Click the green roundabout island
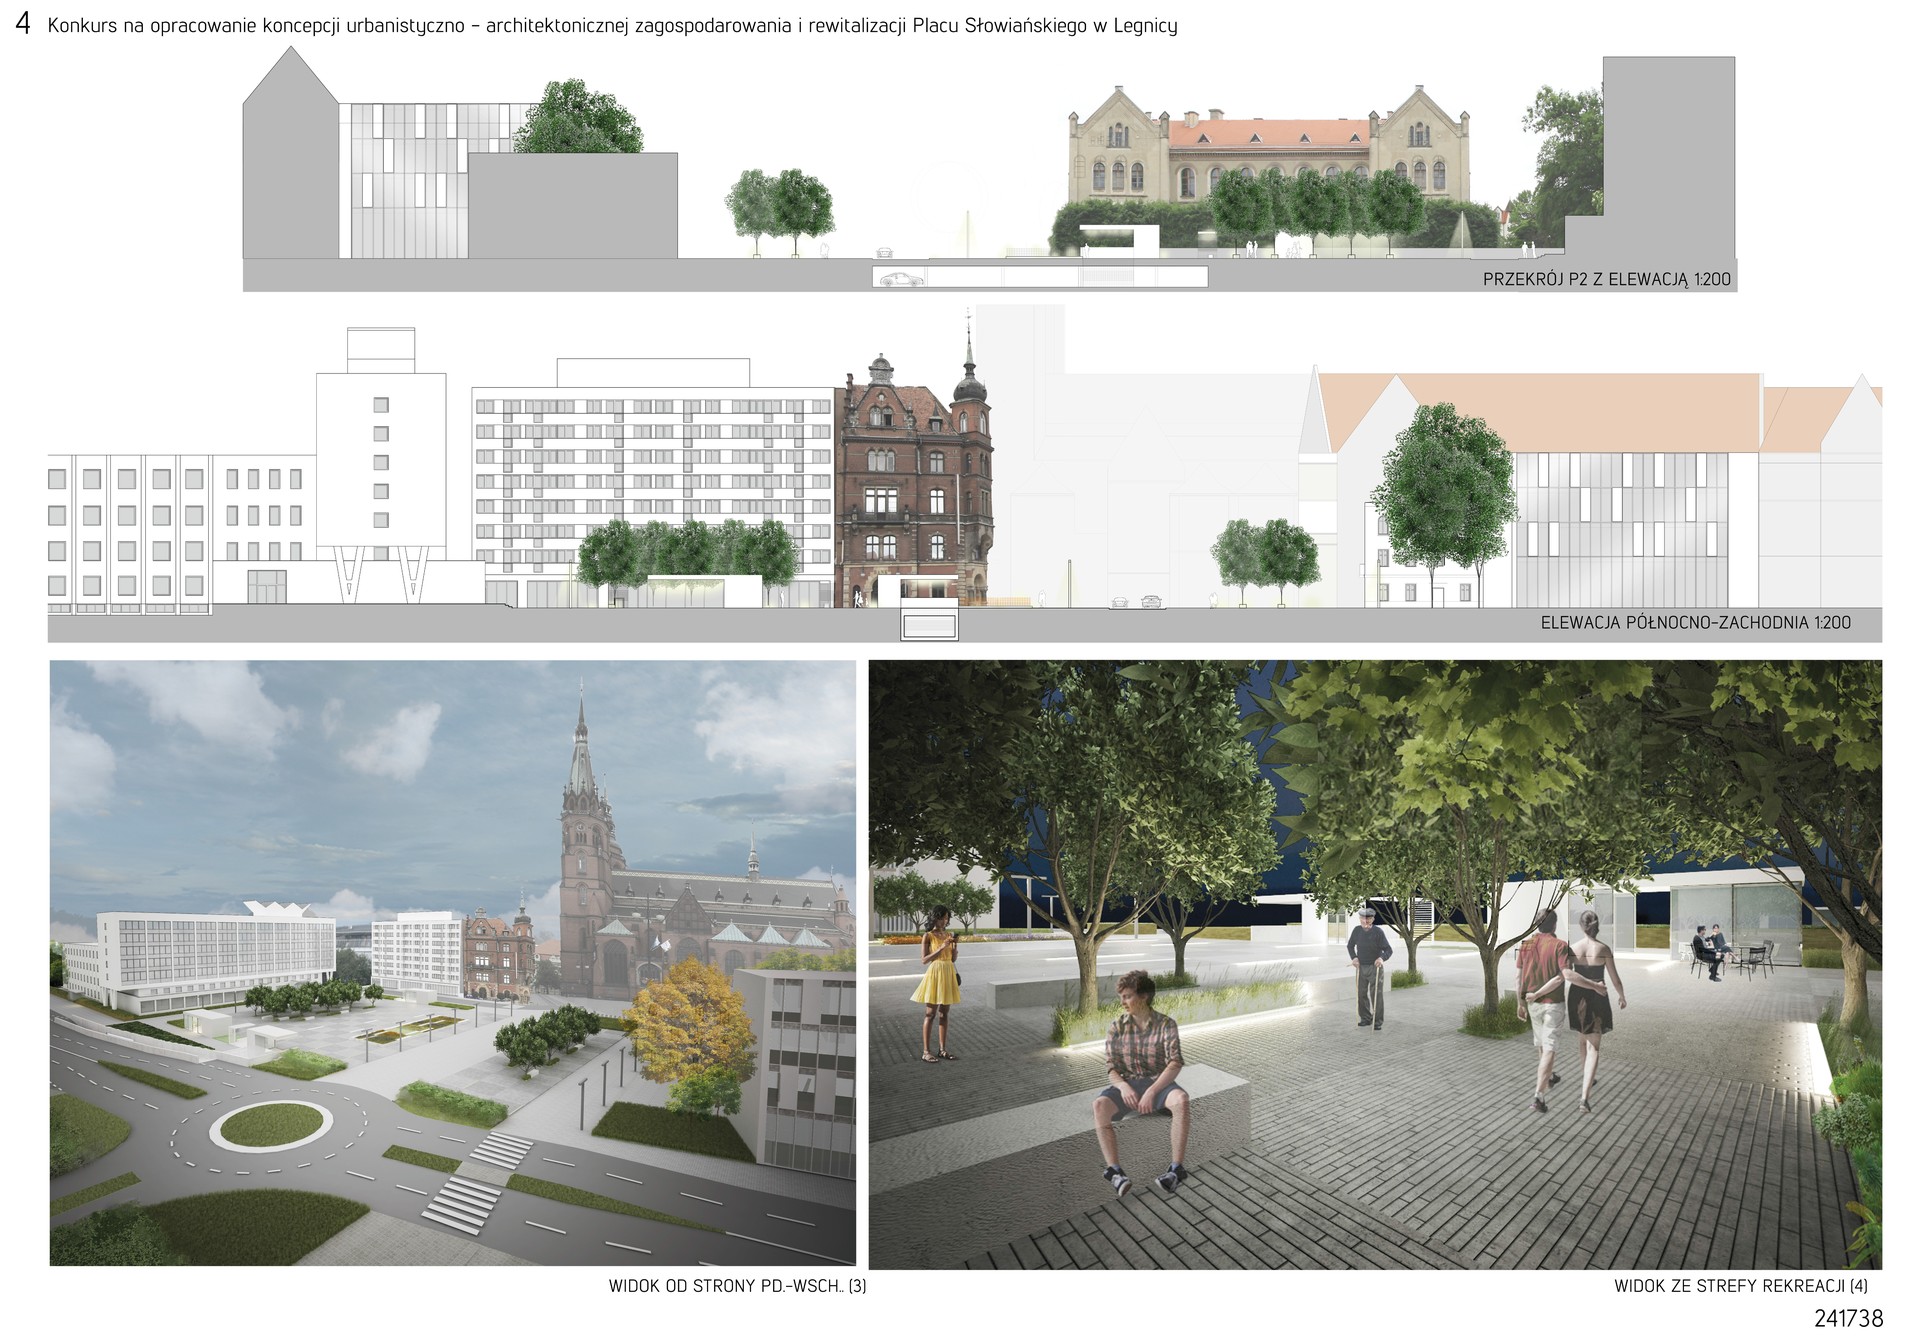The image size is (1920, 1344). (272, 1126)
